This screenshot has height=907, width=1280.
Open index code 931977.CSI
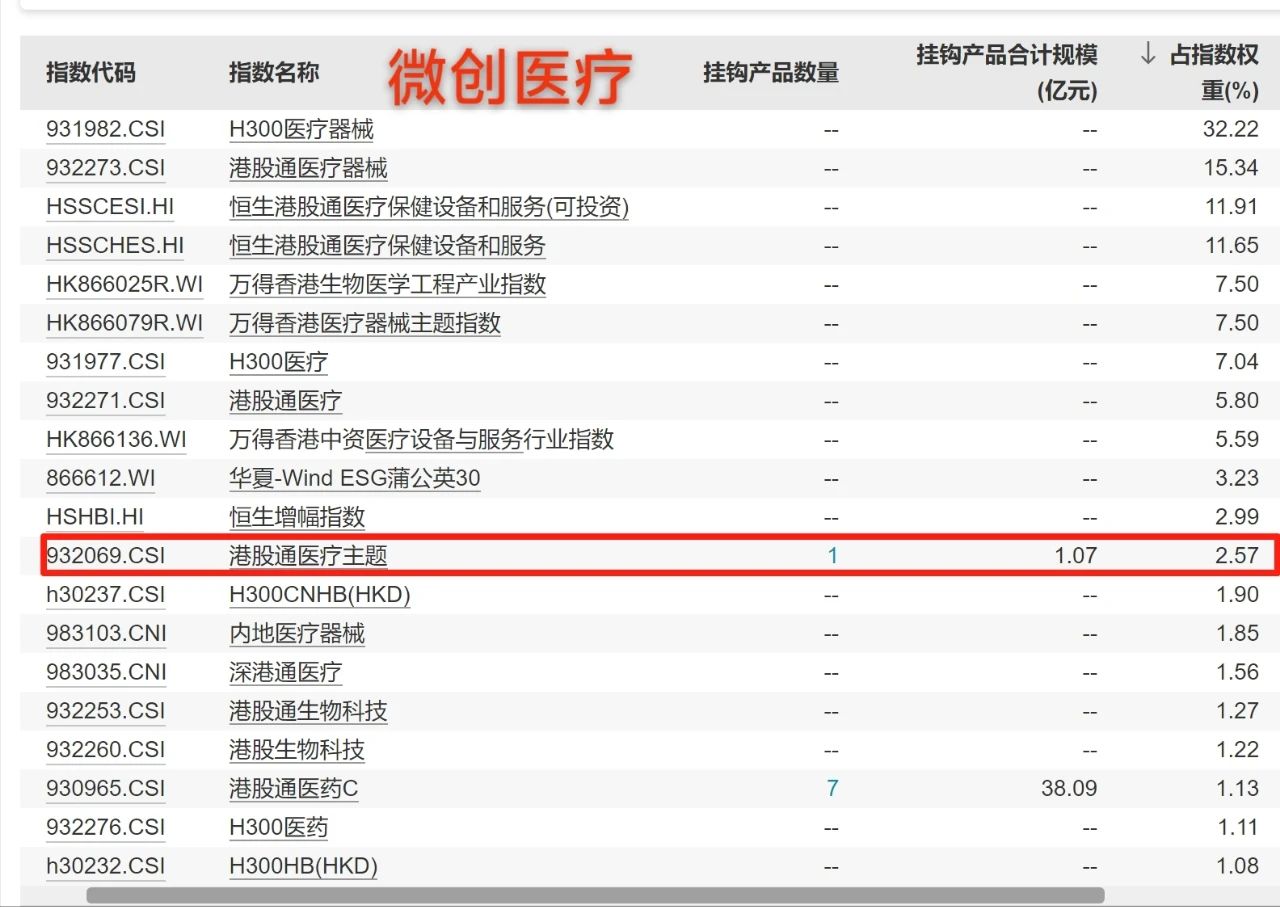(105, 361)
